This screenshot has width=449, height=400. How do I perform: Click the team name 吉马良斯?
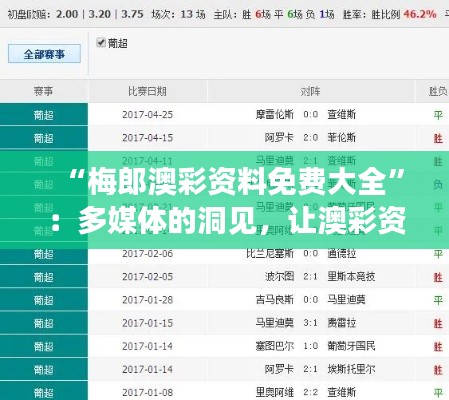pos(275,300)
